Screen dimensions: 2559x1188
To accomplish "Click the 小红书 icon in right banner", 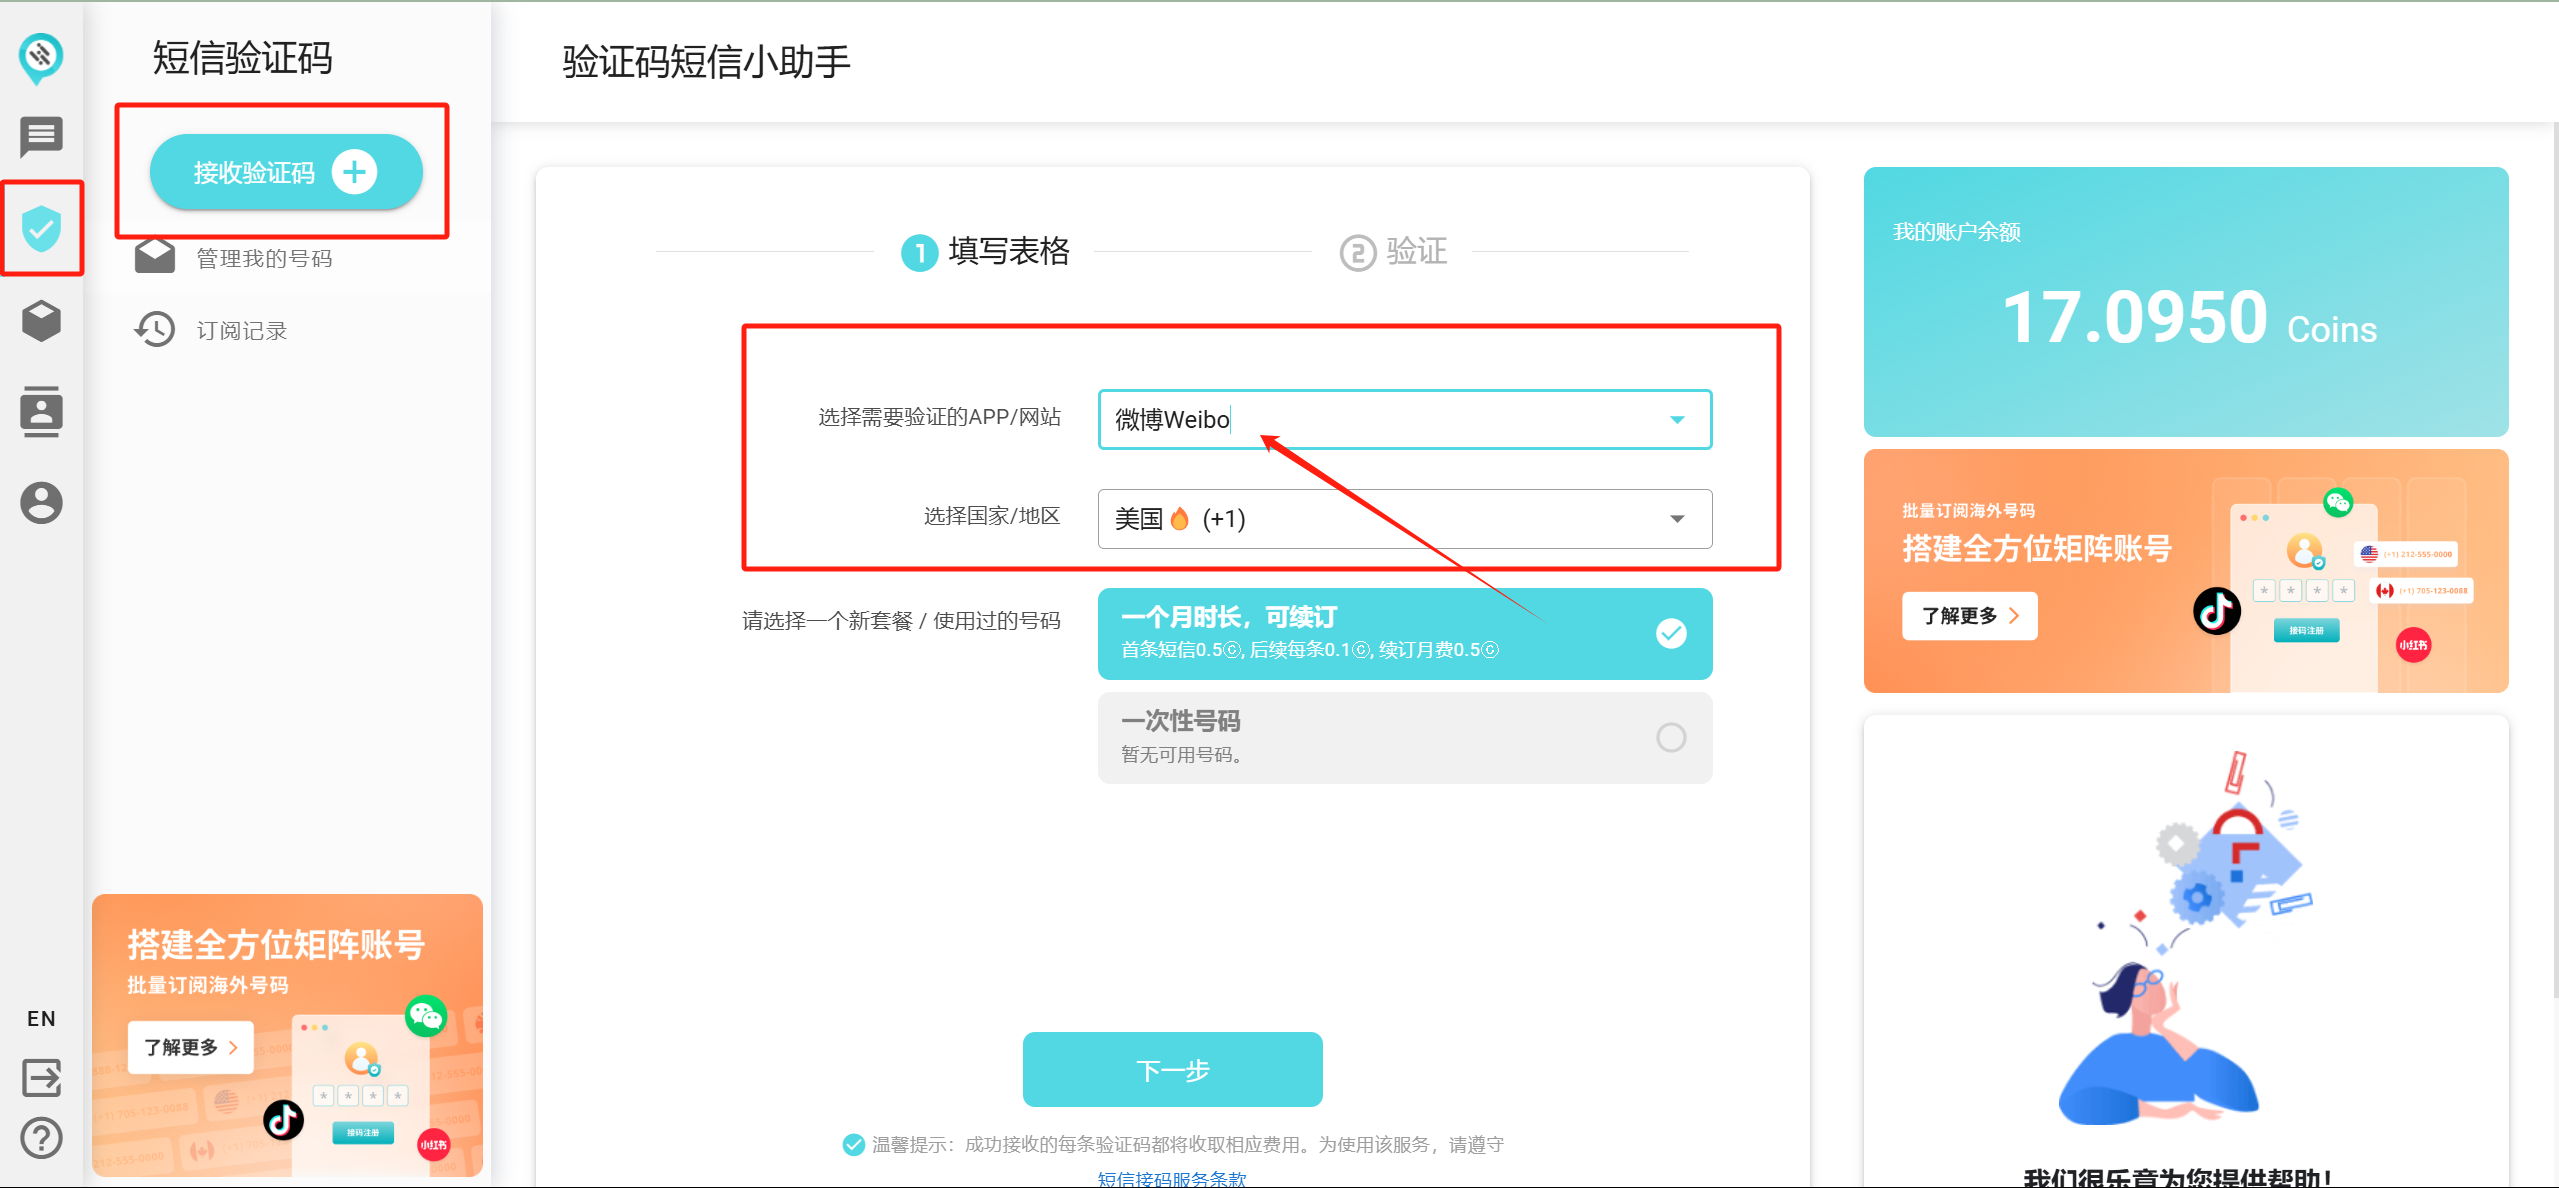I will click(2413, 645).
